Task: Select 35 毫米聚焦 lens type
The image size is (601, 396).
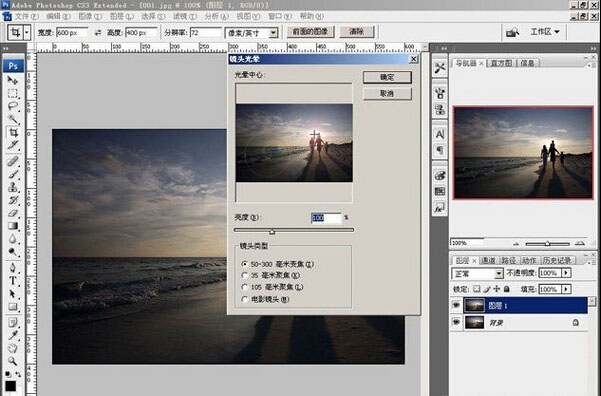Action: point(245,275)
